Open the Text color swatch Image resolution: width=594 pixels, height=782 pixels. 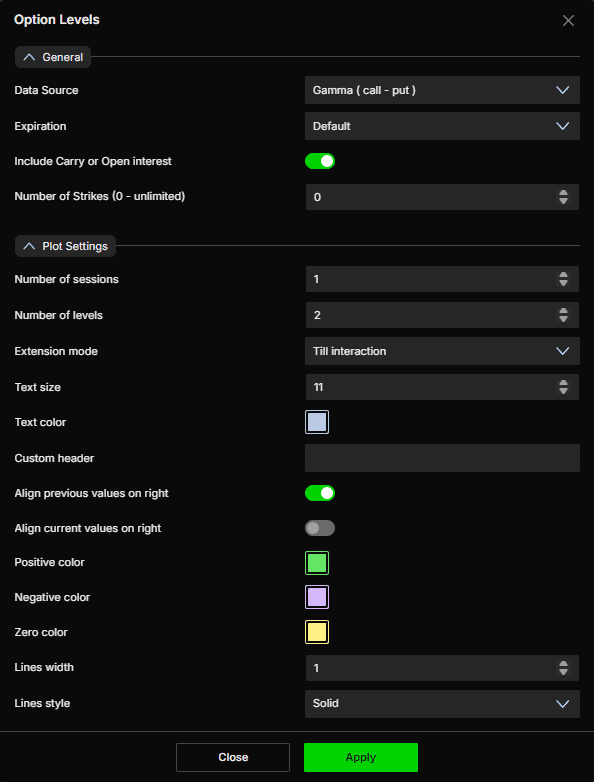[x=317, y=422]
